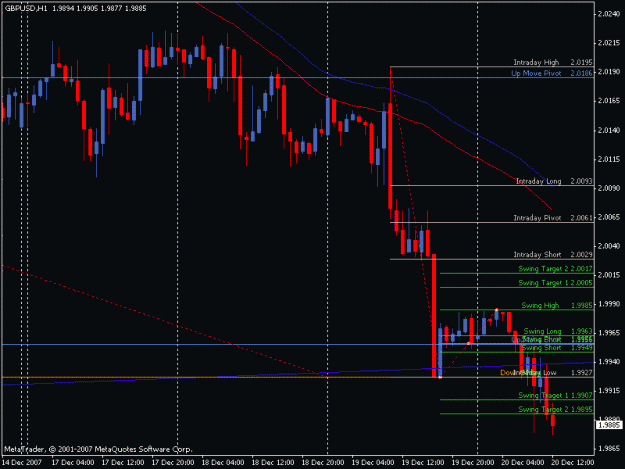Click the 1.9865 price axis value
Viewport: 625px width, 469px height.
pyautogui.click(x=609, y=449)
